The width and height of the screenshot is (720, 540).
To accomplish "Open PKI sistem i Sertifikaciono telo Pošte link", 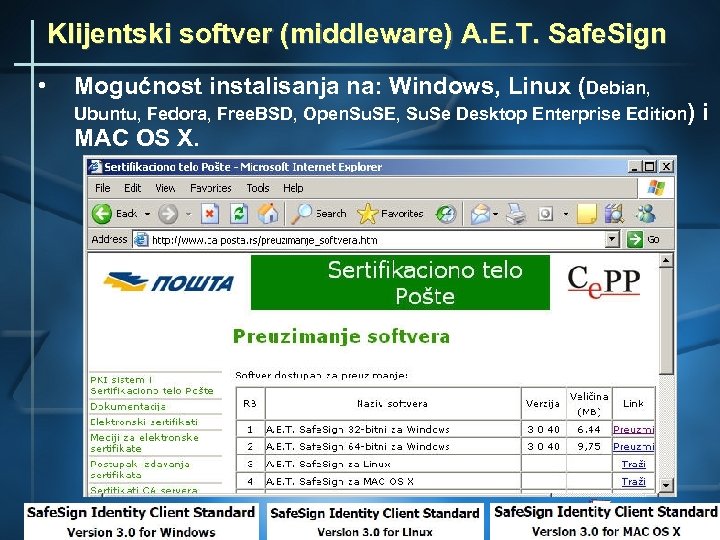I will coord(152,385).
